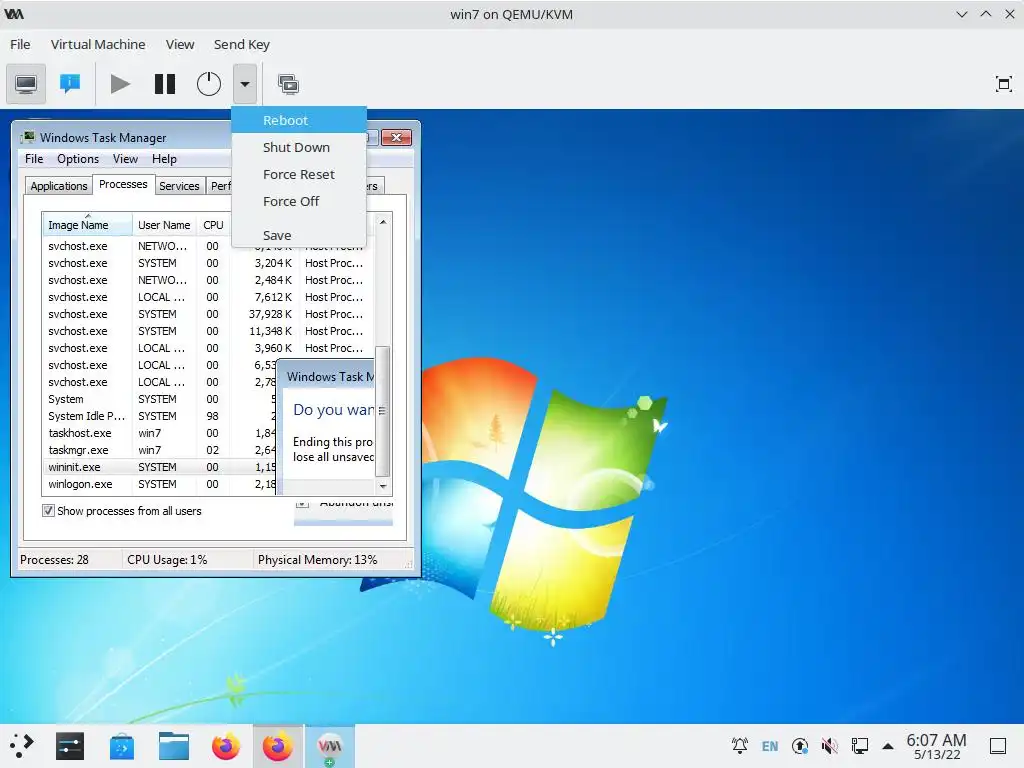Image resolution: width=1024 pixels, height=768 pixels.
Task: Click the show desktop button
Action: pos(998,746)
